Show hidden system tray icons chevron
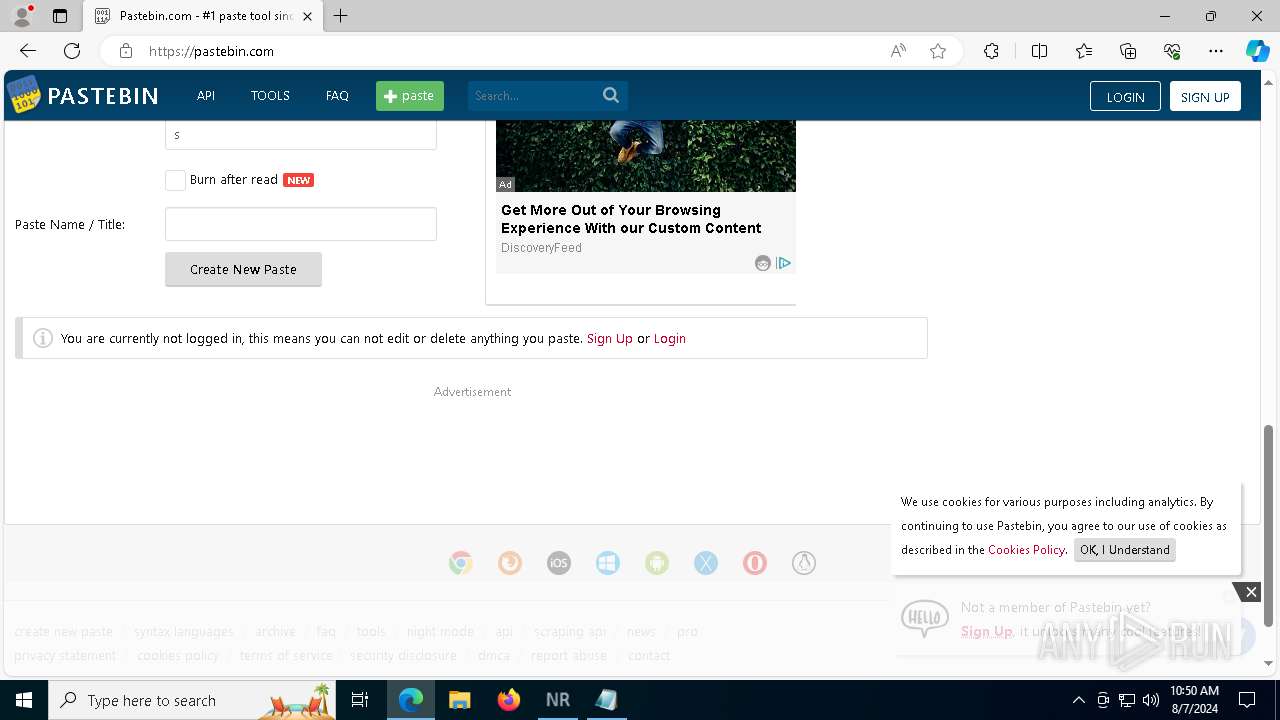The image size is (1280, 720). coord(1078,700)
